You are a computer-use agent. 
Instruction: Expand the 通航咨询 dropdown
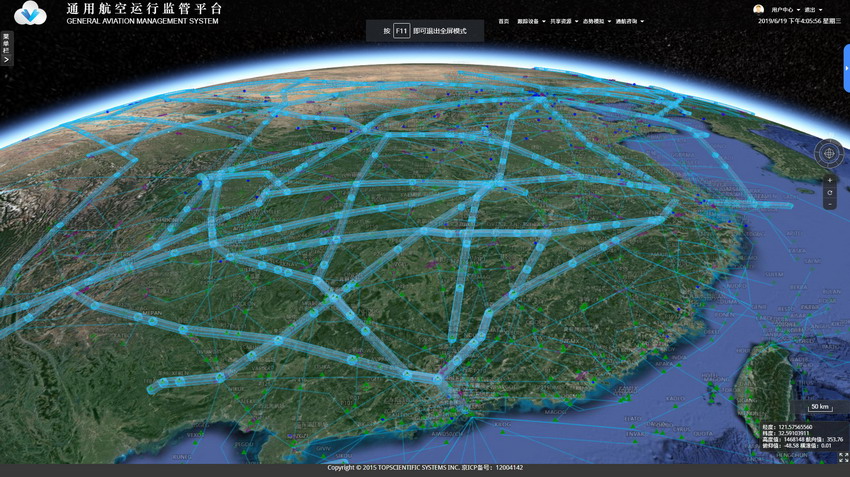629,21
